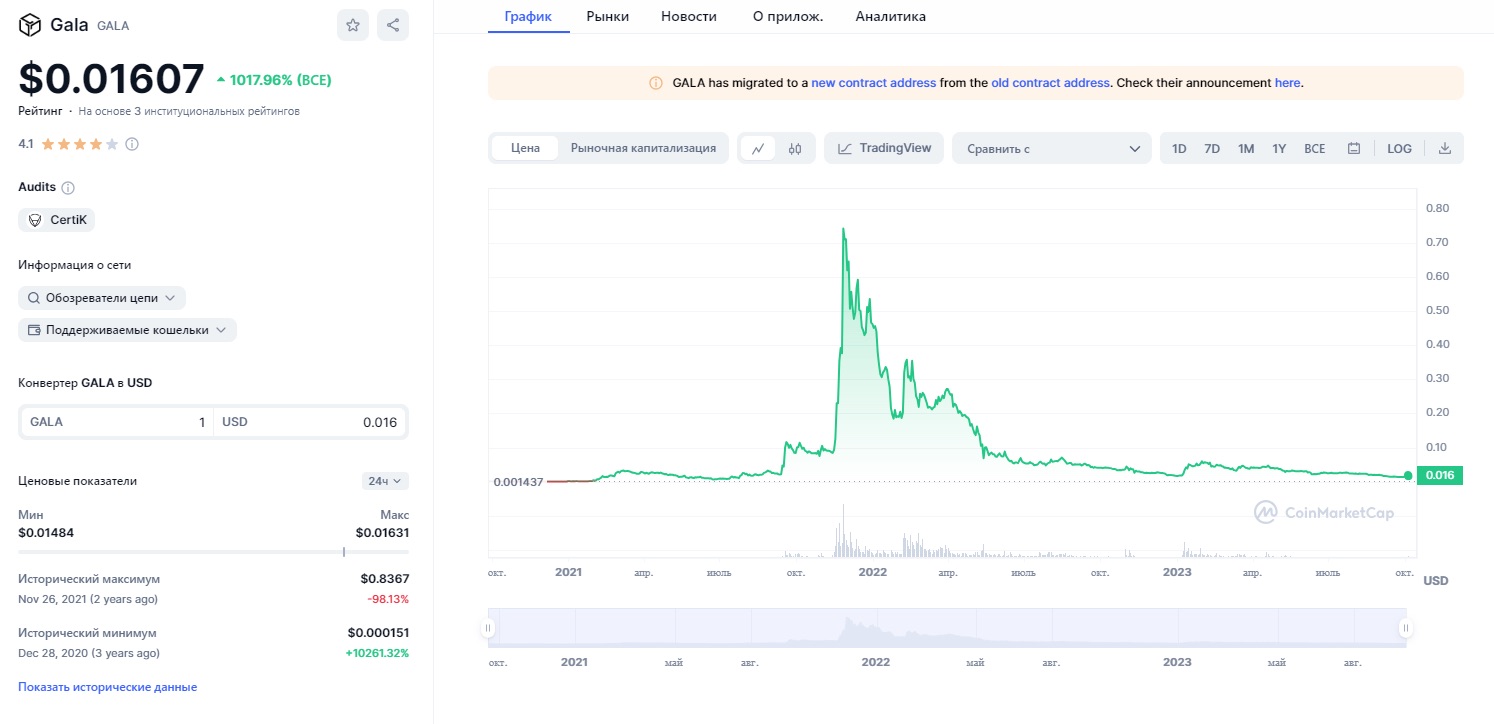Click the Gala logo icon
The image size is (1494, 724).
point(30,25)
